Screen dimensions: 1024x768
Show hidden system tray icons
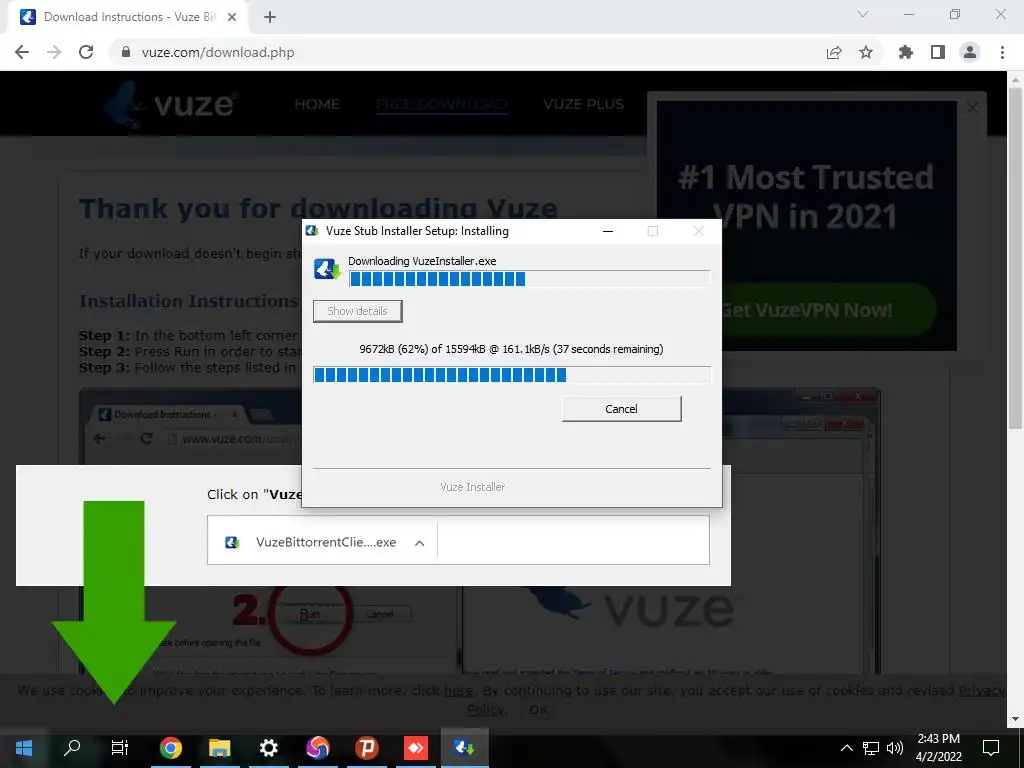pos(846,748)
